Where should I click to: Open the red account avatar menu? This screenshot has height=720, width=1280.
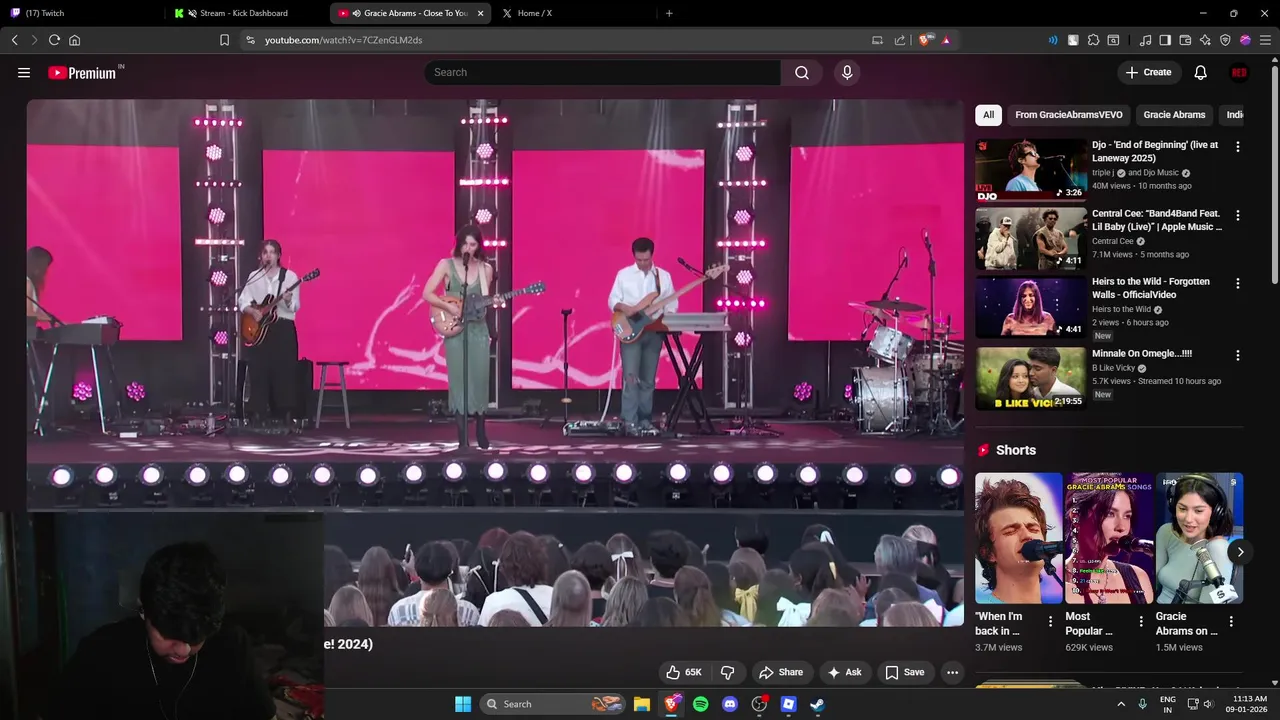1239,72
